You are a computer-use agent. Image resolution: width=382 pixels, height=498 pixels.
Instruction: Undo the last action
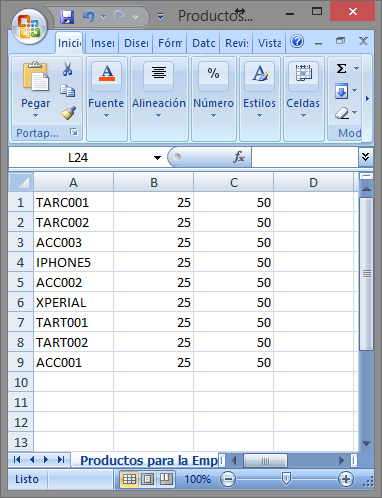tap(88, 16)
